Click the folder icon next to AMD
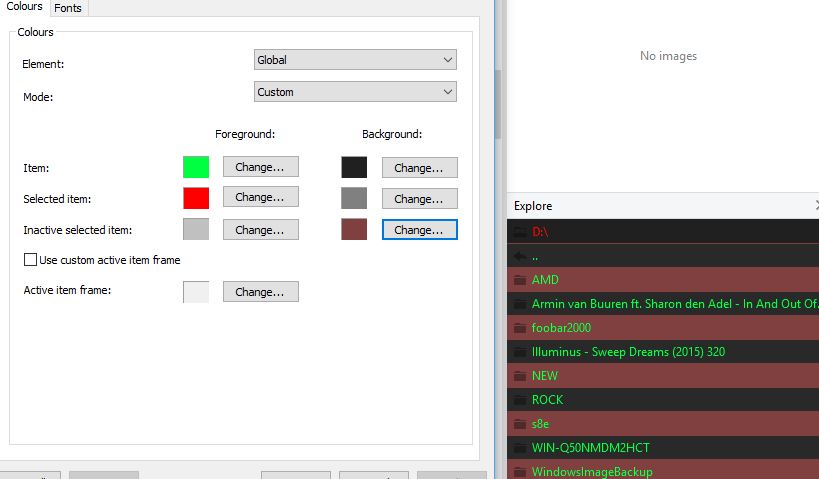The width and height of the screenshot is (819, 479). point(518,280)
